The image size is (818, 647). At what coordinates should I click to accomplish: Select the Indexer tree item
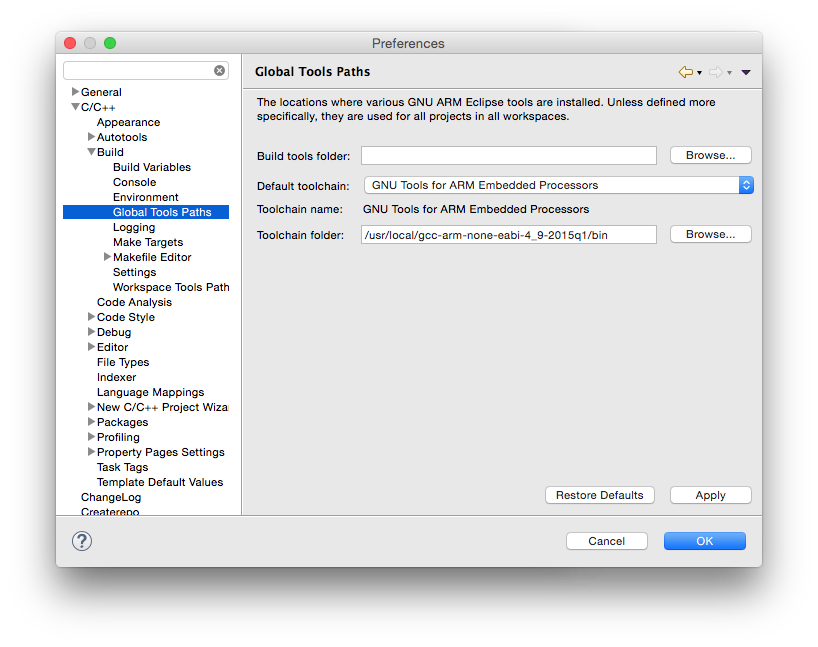116,376
